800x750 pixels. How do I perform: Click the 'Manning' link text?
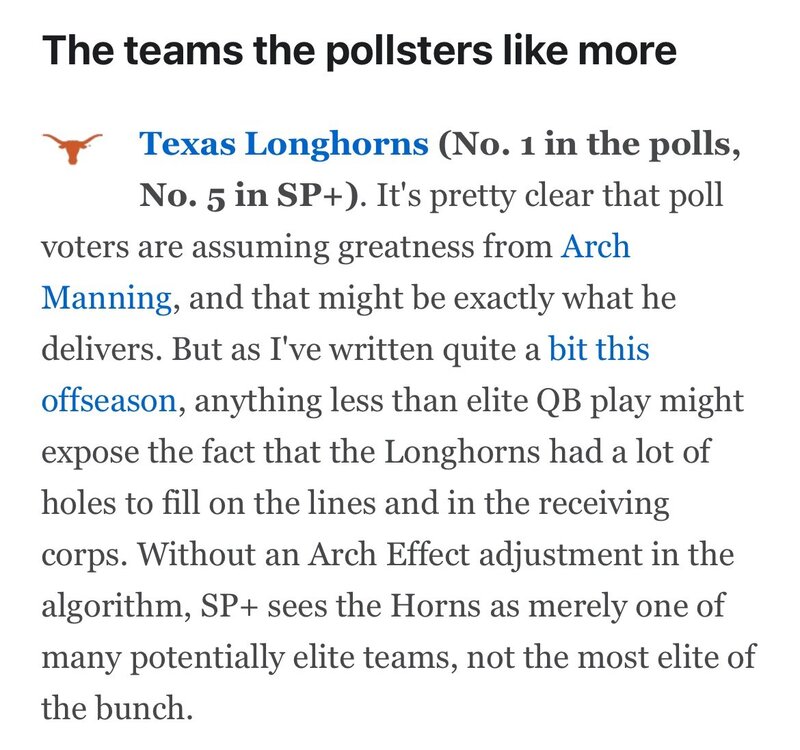[106, 297]
